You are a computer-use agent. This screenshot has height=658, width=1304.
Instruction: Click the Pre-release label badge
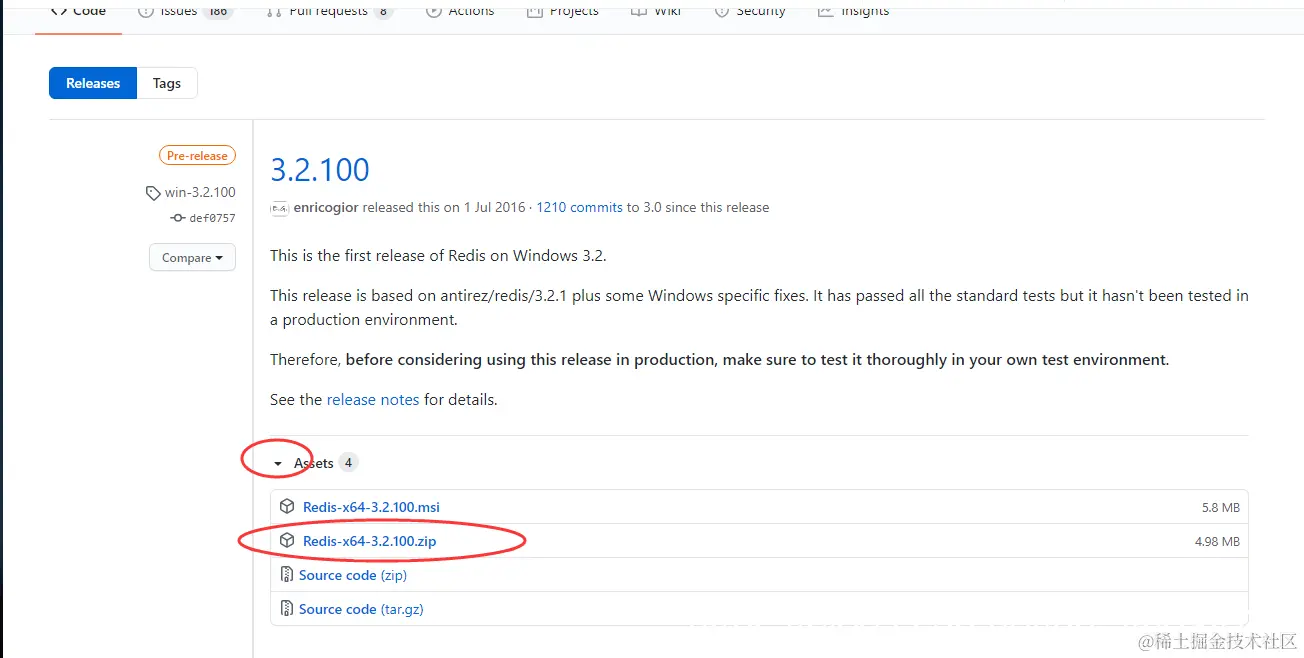(197, 156)
